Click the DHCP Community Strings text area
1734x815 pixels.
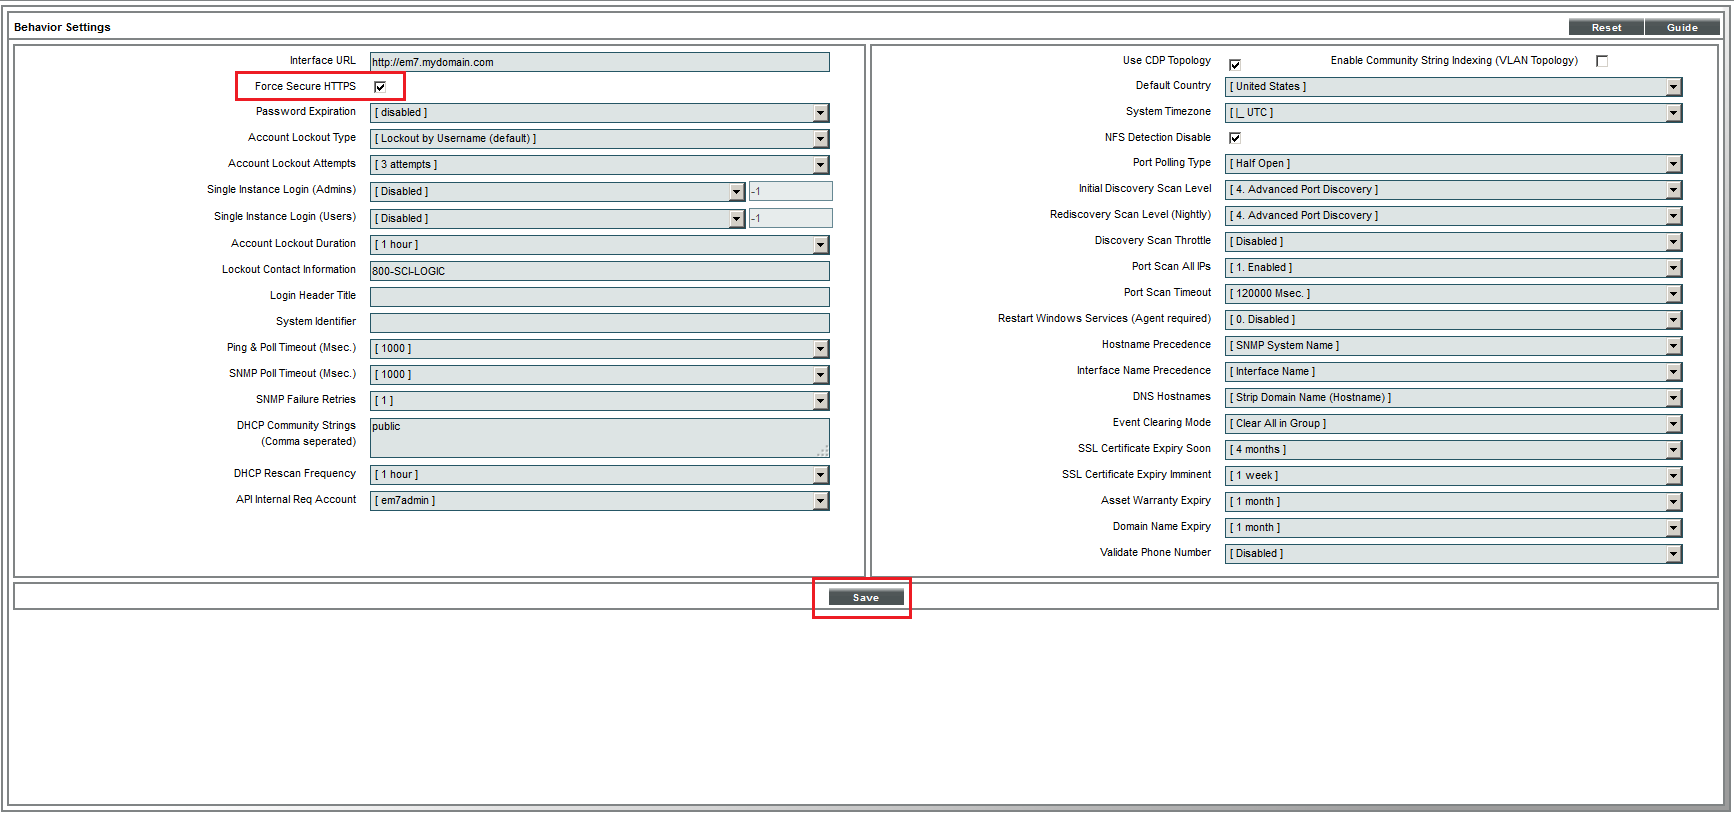click(x=600, y=438)
